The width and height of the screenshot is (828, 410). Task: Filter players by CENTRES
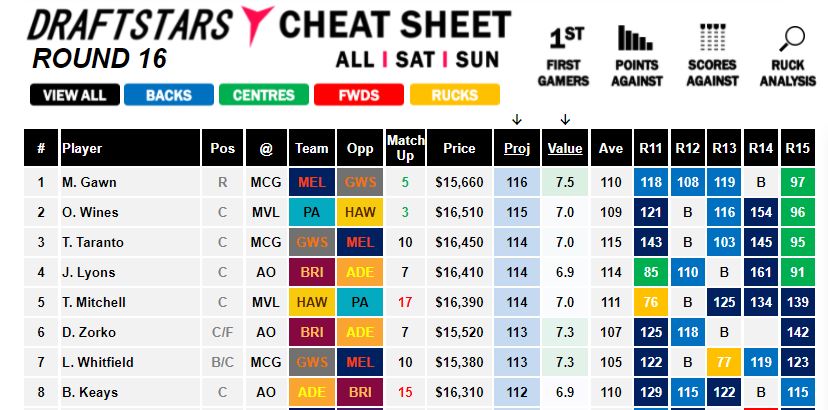264,95
